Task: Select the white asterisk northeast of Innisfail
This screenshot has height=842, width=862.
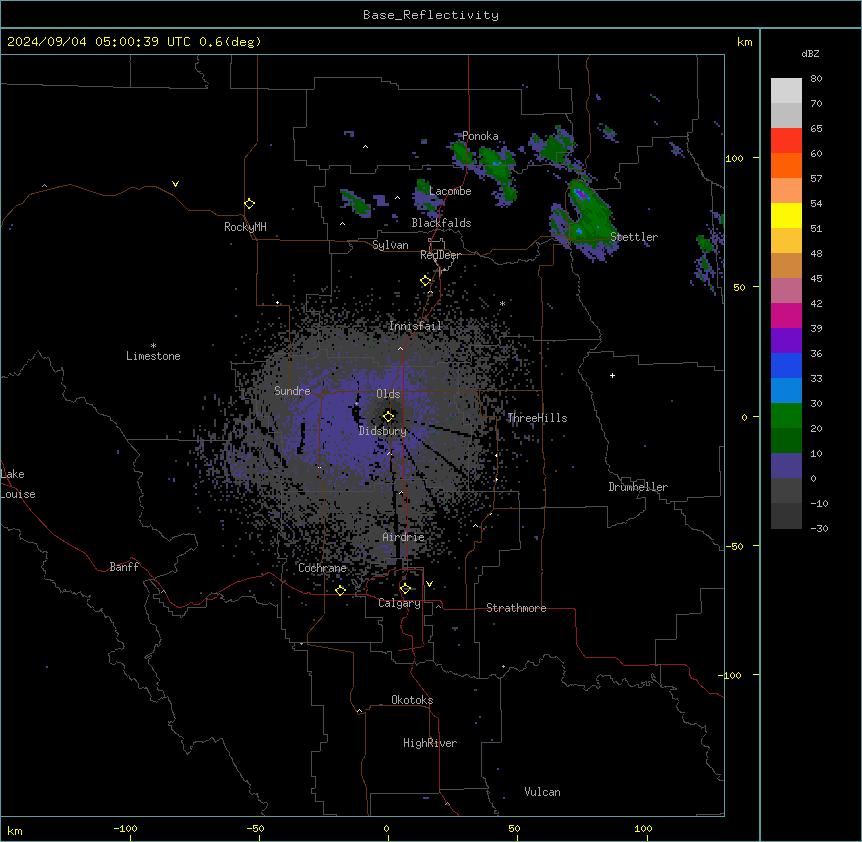Action: (x=502, y=303)
